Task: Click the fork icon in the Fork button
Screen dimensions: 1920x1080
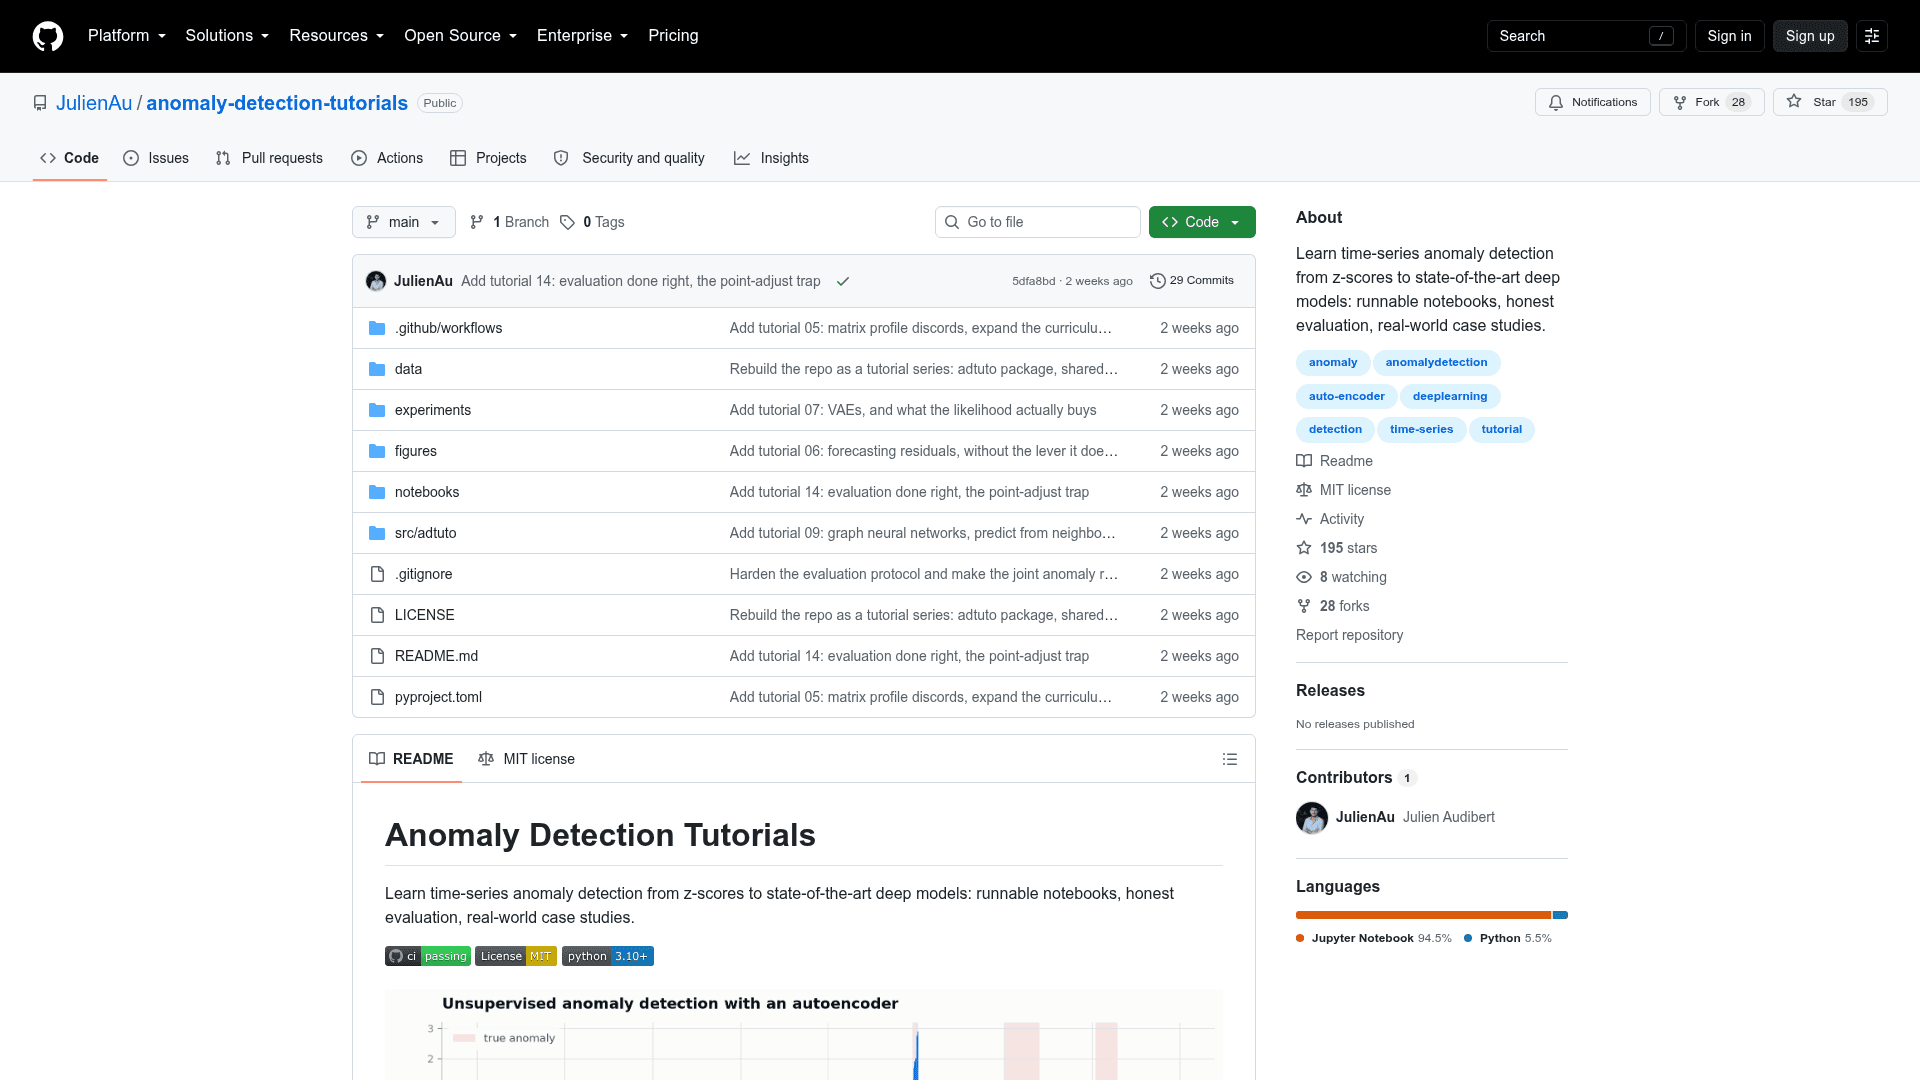Action: click(x=1680, y=102)
